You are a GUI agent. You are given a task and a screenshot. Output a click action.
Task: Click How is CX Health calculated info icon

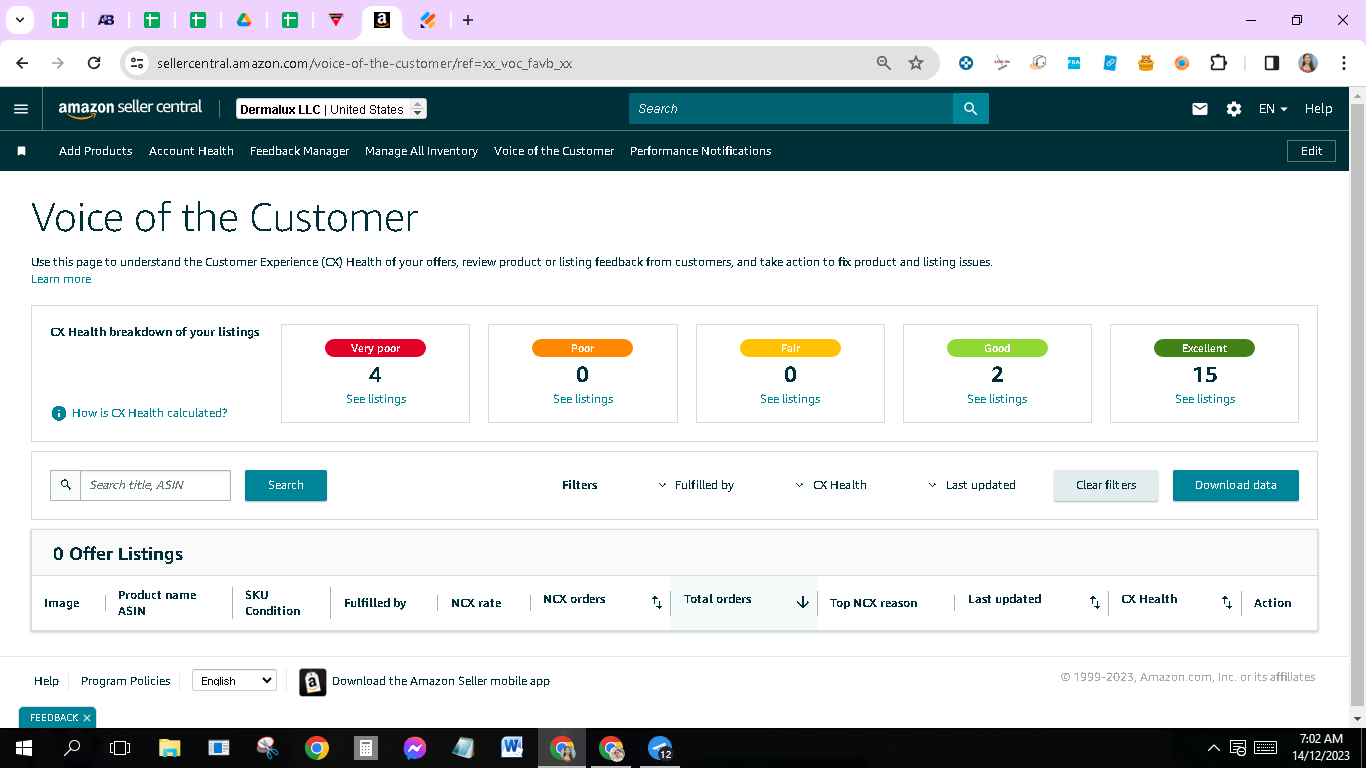(59, 413)
